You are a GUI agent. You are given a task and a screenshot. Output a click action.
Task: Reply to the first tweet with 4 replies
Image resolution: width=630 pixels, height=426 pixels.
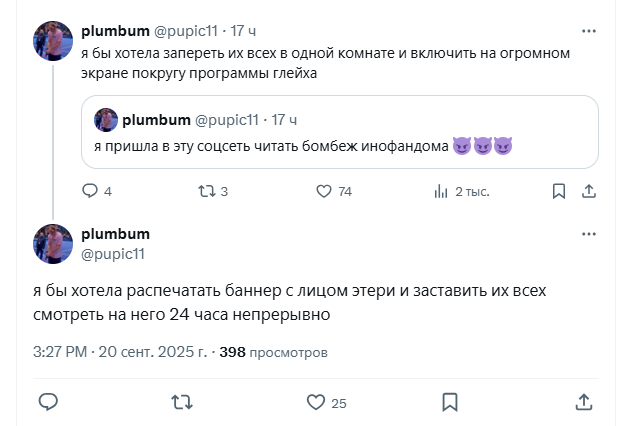coord(90,191)
